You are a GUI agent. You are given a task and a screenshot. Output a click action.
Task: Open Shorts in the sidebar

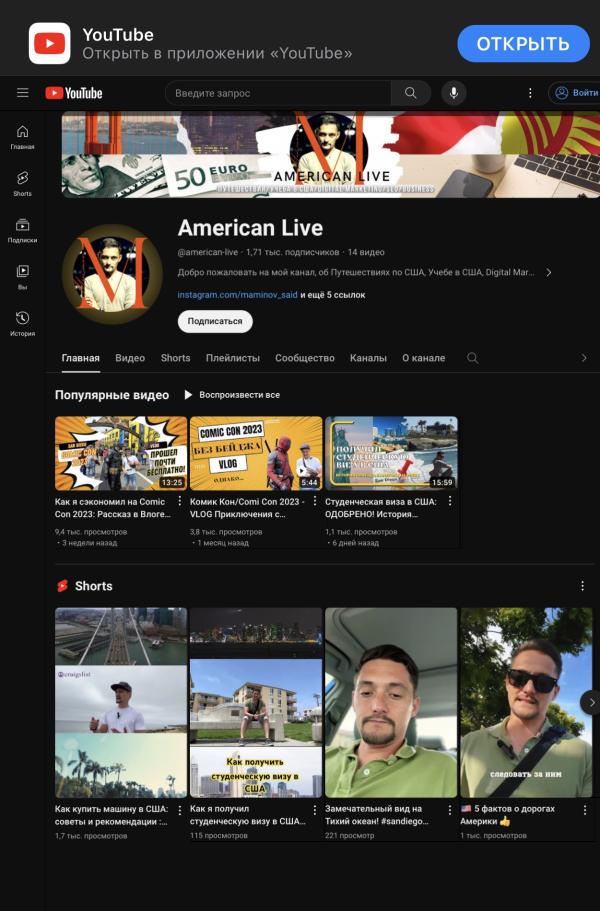coord(22,184)
